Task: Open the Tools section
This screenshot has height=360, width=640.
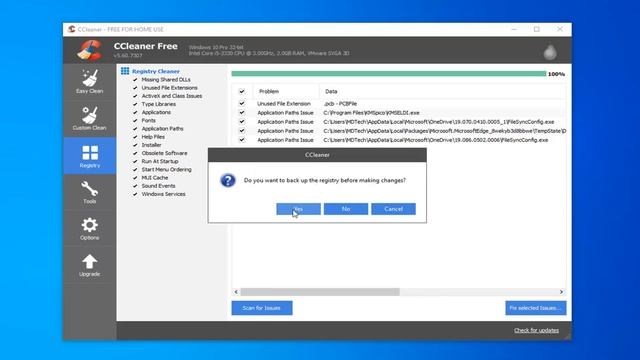Action: coord(89,192)
